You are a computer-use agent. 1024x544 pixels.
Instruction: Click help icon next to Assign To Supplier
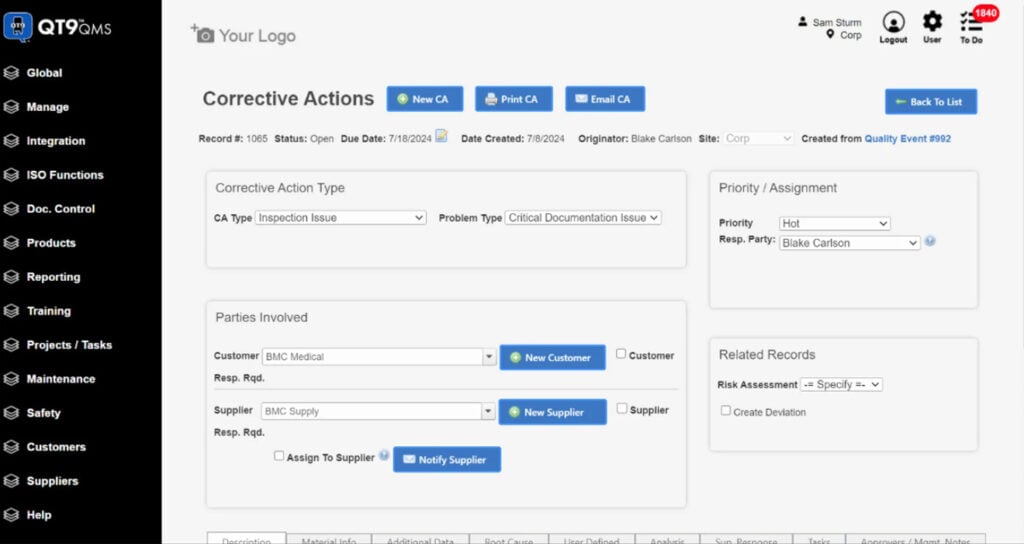click(384, 455)
